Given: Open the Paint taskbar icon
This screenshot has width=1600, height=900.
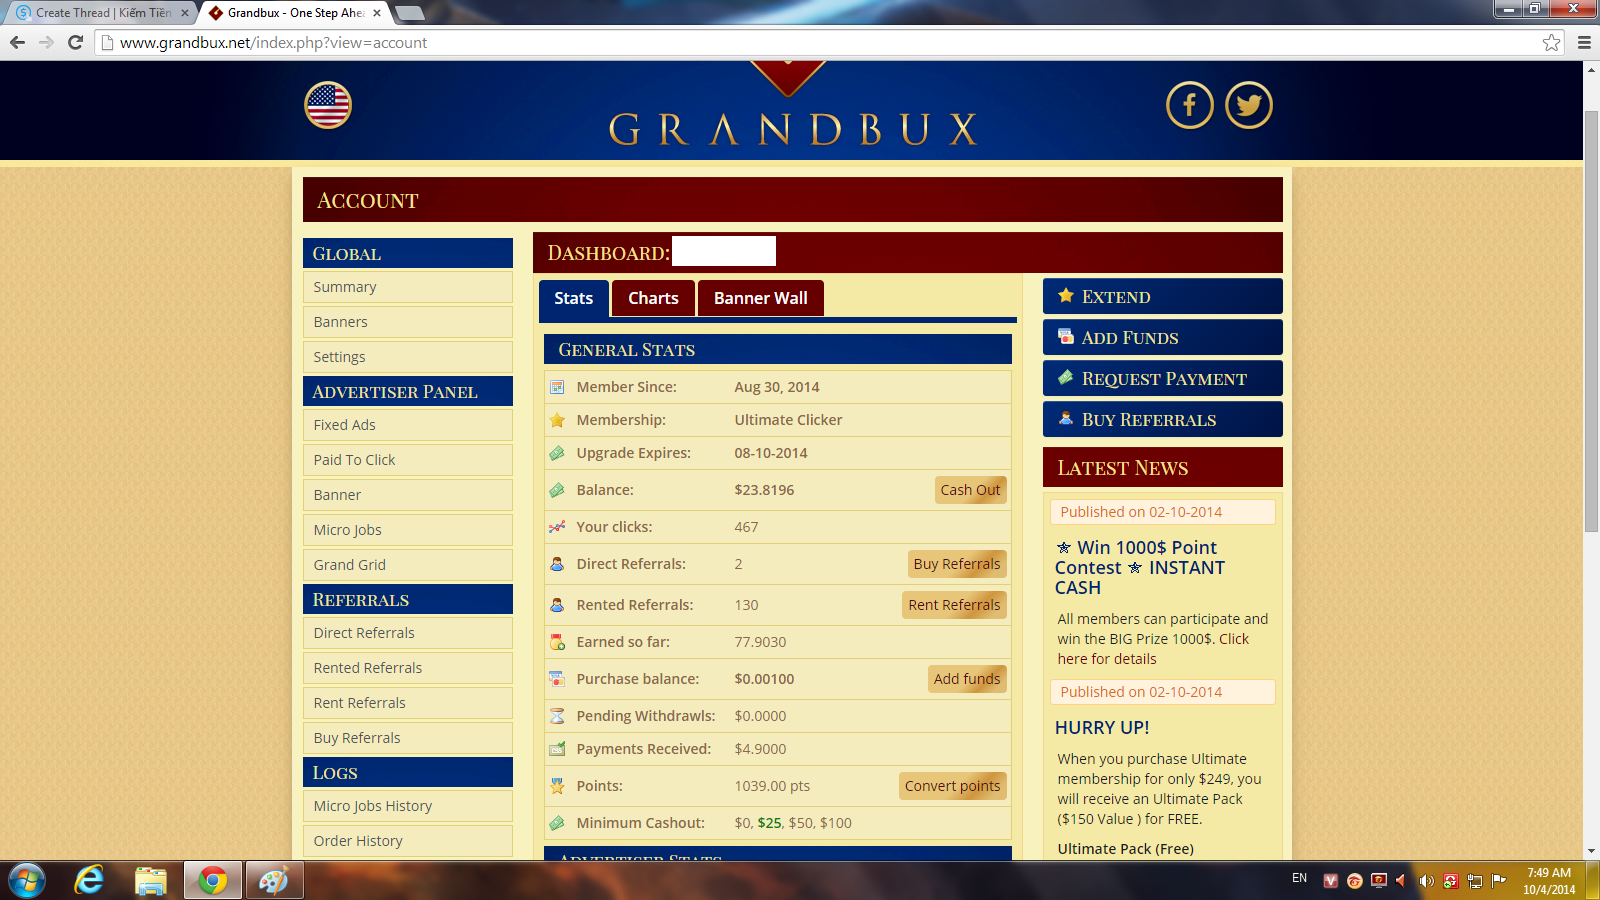Looking at the screenshot, I should tap(274, 881).
